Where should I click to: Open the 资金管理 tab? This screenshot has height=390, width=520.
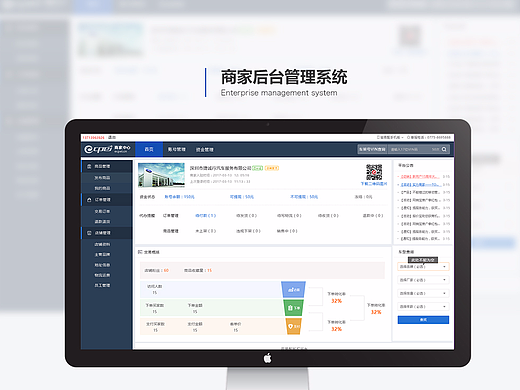point(204,150)
